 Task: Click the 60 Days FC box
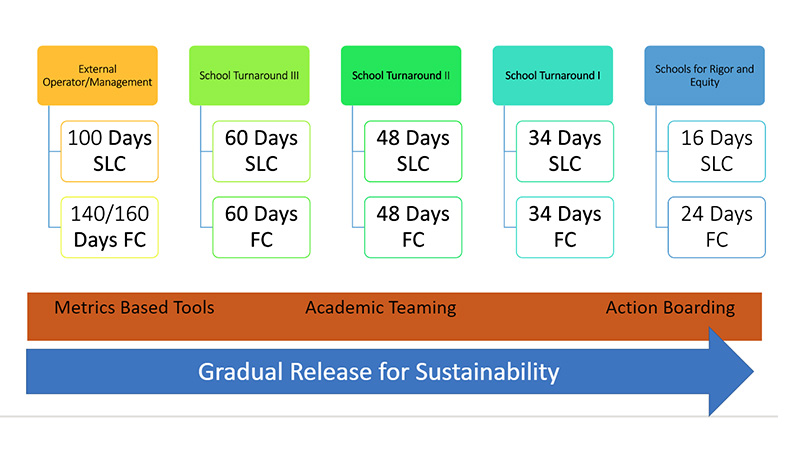[x=261, y=227]
